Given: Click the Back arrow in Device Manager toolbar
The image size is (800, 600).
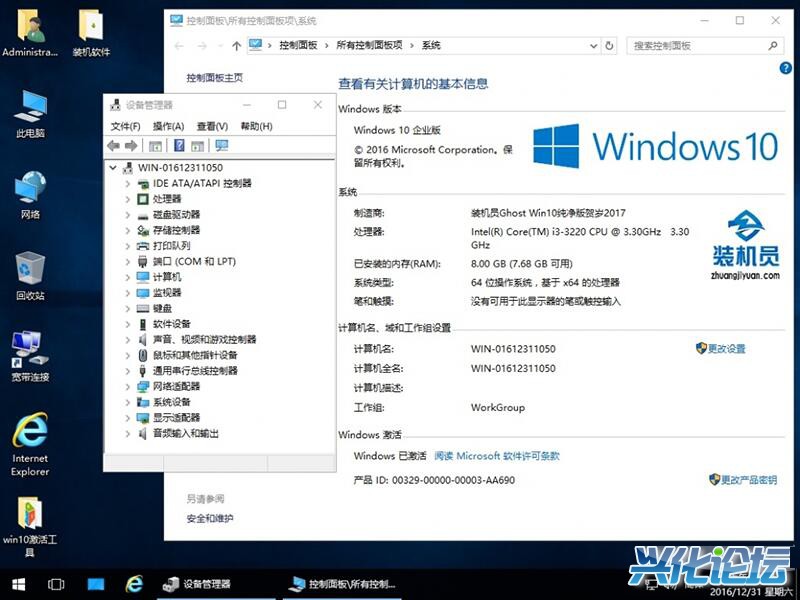Looking at the screenshot, I should tap(114, 146).
